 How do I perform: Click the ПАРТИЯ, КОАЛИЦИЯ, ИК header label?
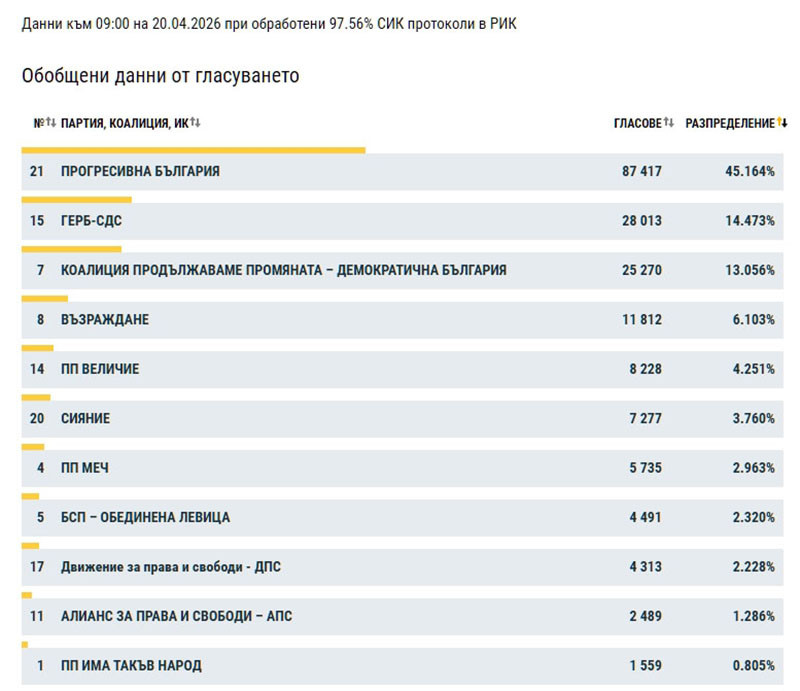124,123
